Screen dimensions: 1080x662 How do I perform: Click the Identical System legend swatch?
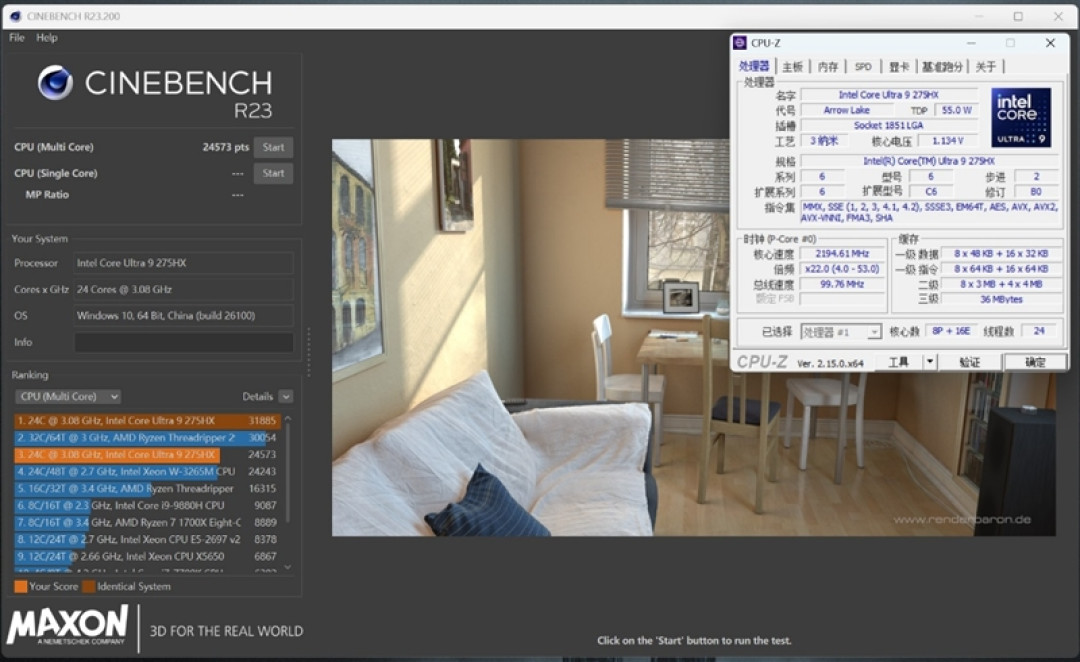pyautogui.click(x=88, y=586)
